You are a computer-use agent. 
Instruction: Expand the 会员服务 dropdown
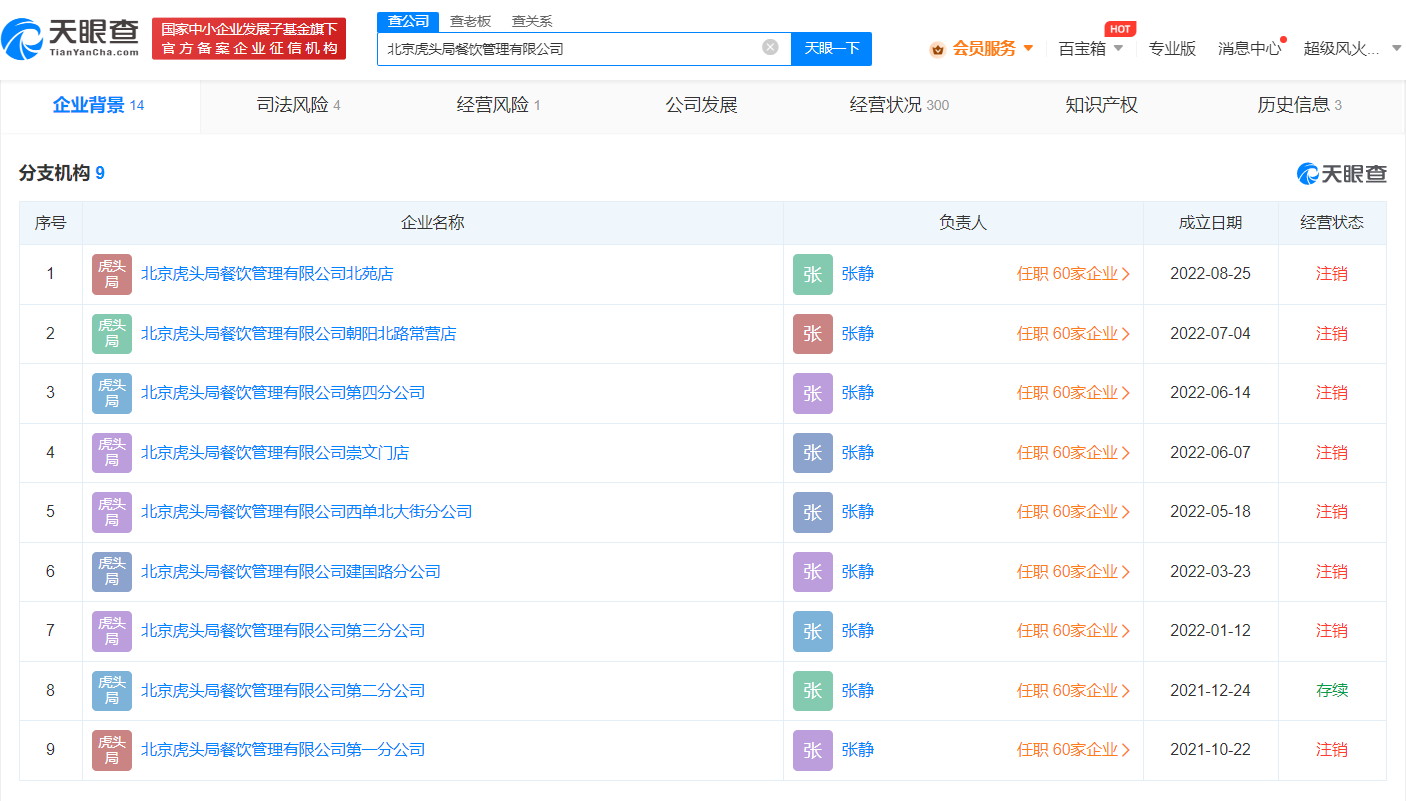1028,47
